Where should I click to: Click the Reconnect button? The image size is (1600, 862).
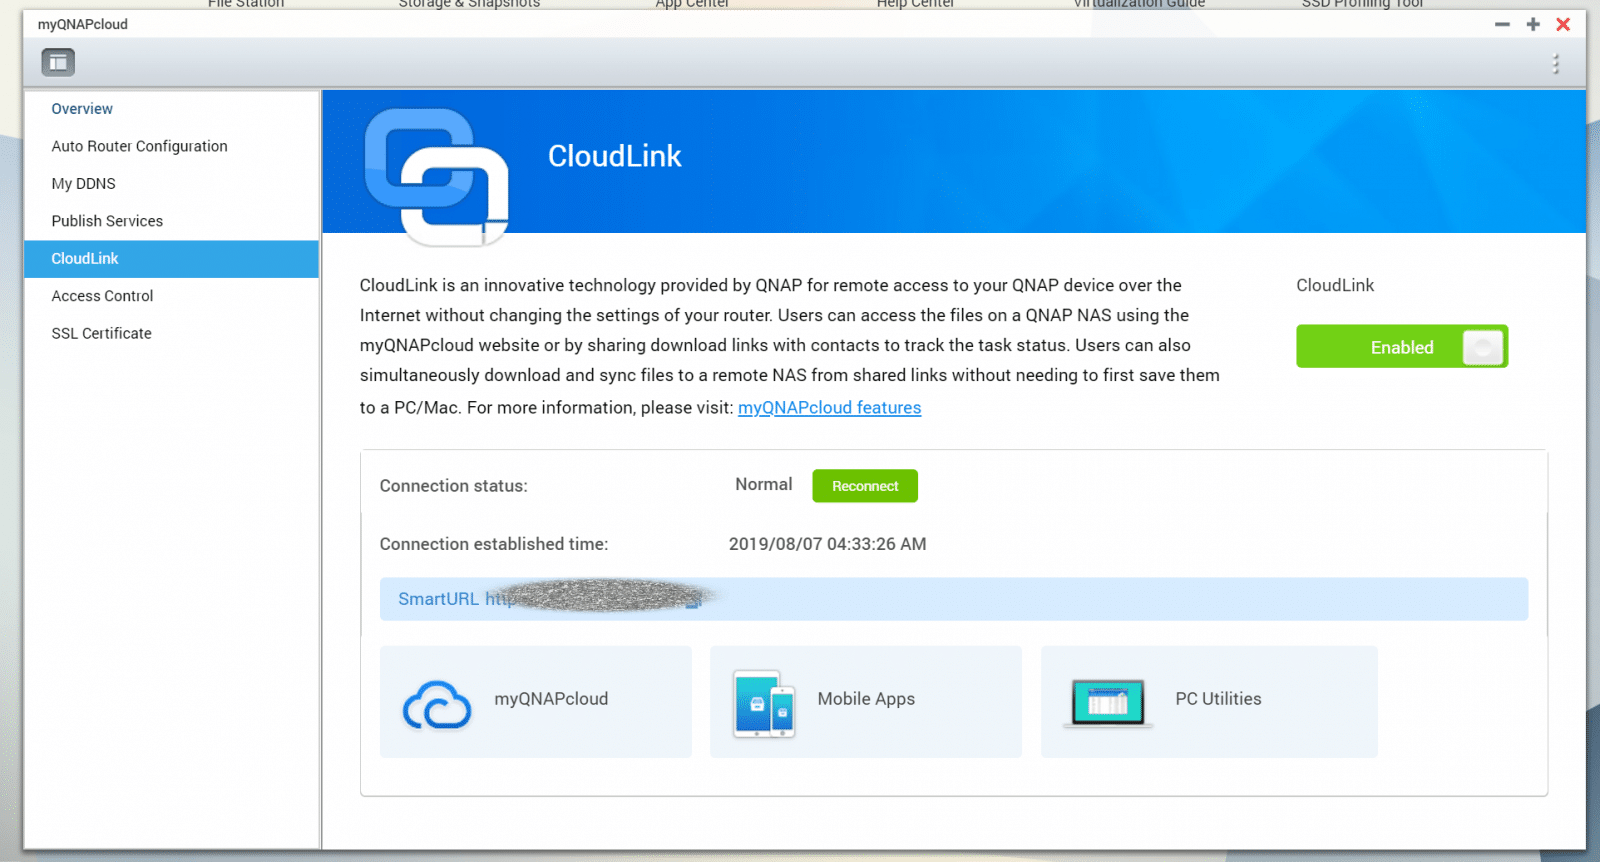(x=865, y=486)
